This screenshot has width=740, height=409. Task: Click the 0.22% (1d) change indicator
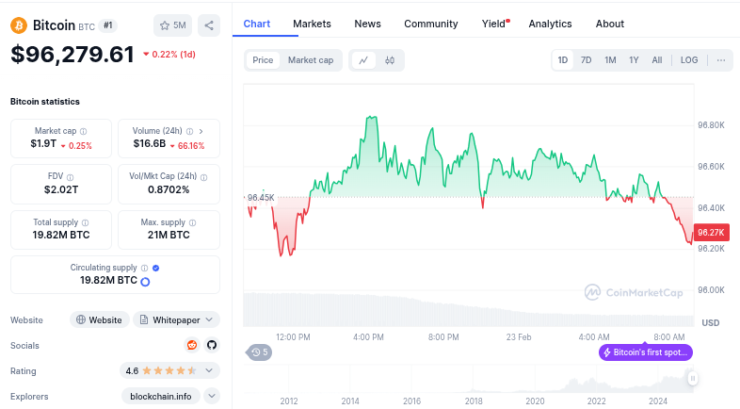169,54
